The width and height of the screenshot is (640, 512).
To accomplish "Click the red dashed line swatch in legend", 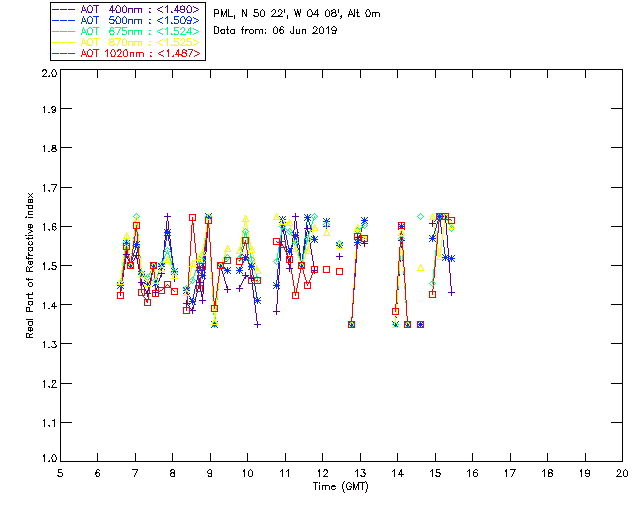I will pyautogui.click(x=64, y=53).
